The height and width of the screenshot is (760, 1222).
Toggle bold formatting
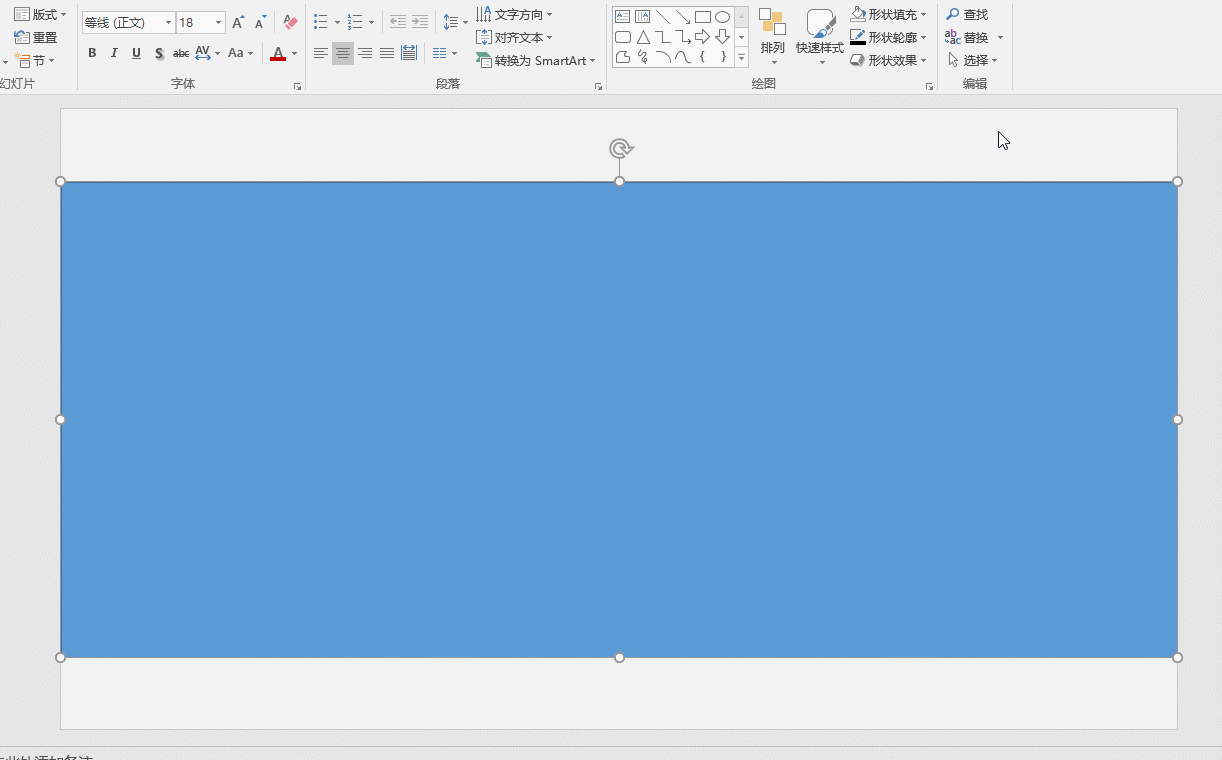click(x=92, y=53)
